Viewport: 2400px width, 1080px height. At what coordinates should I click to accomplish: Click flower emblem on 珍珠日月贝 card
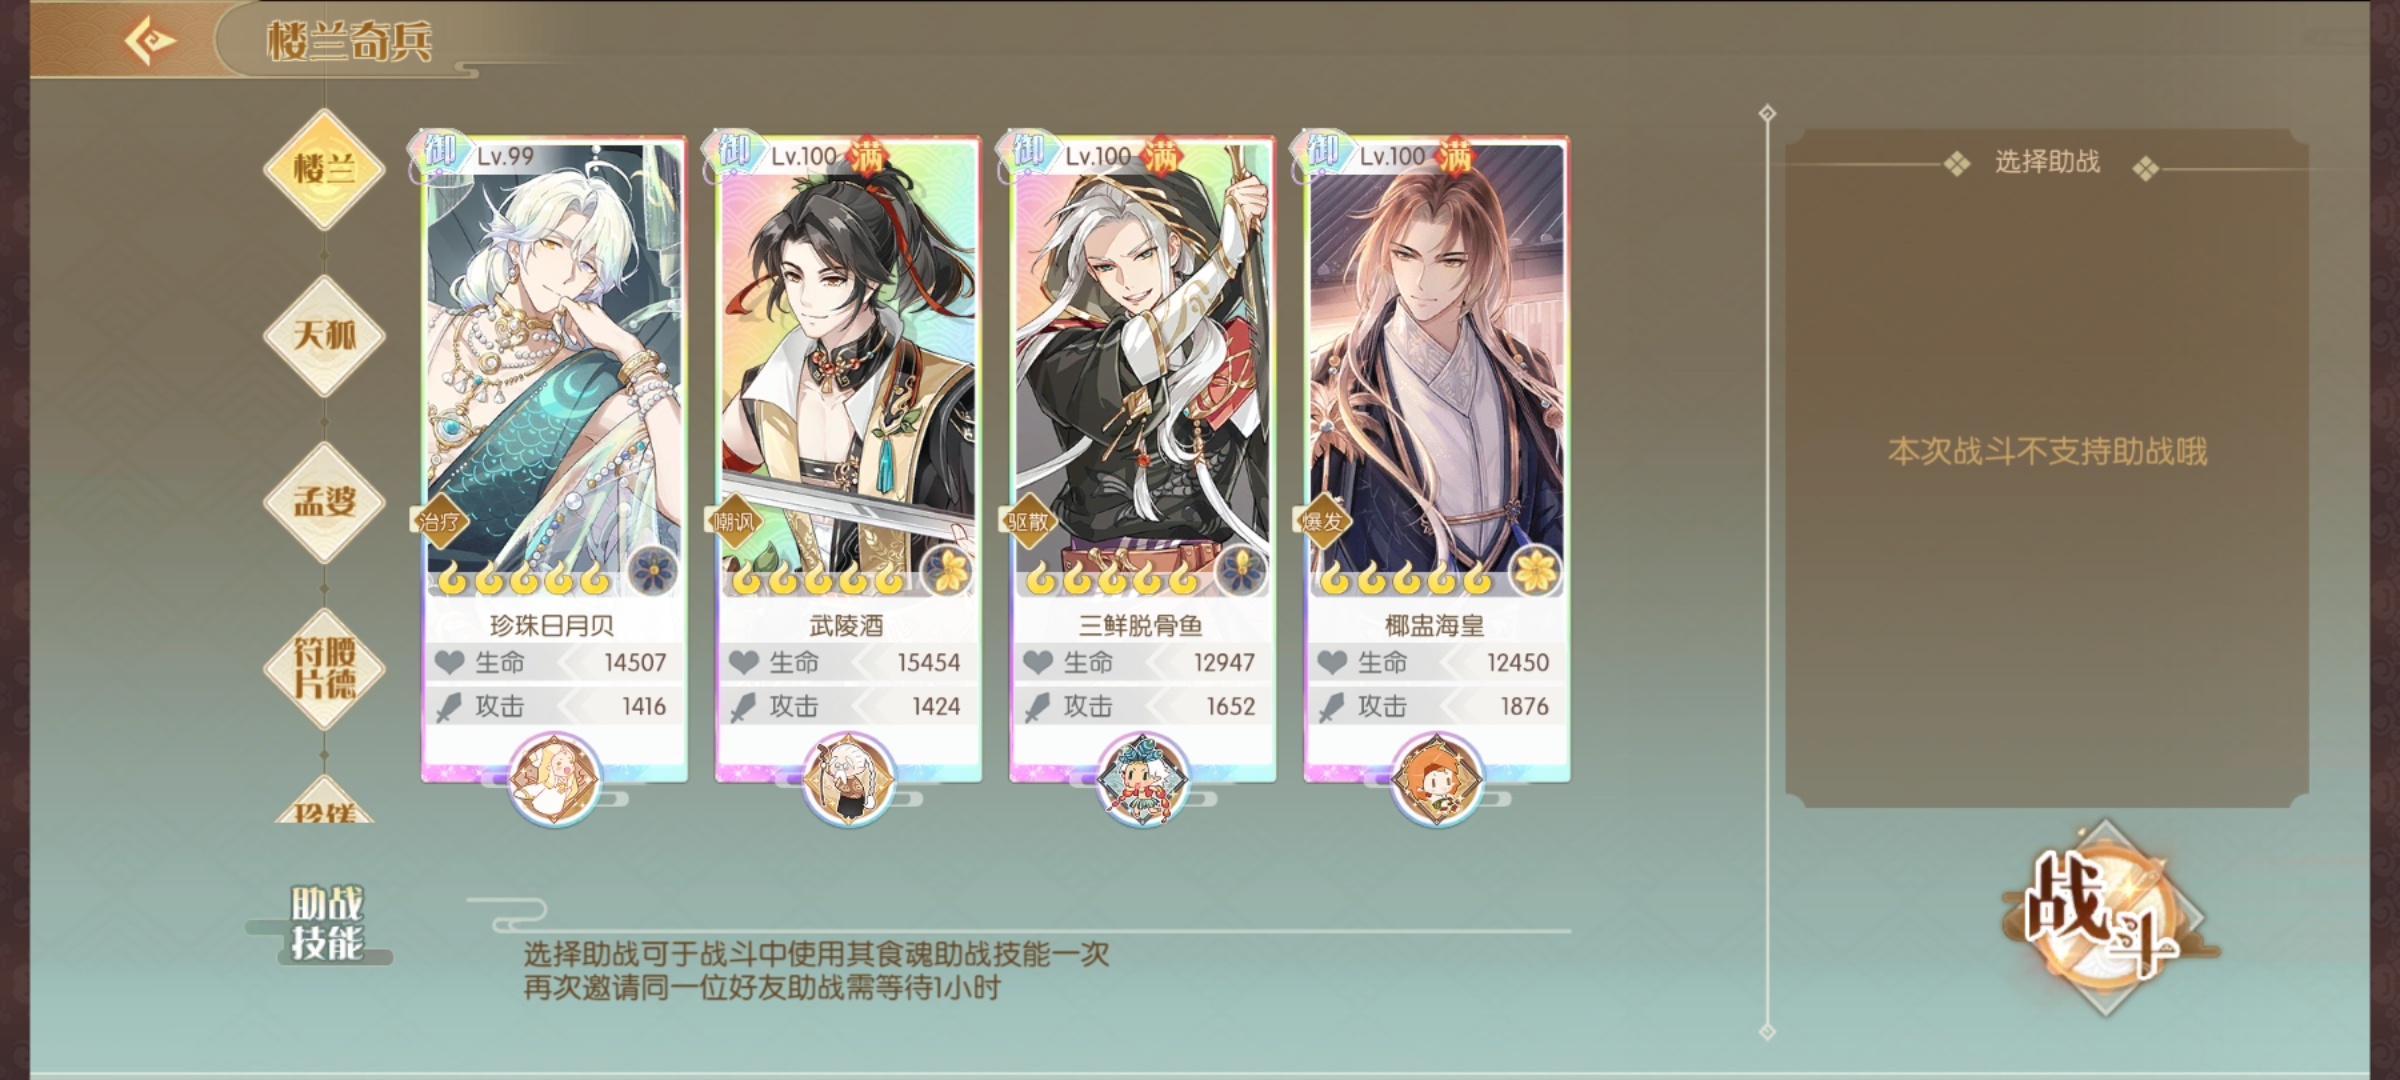[654, 572]
